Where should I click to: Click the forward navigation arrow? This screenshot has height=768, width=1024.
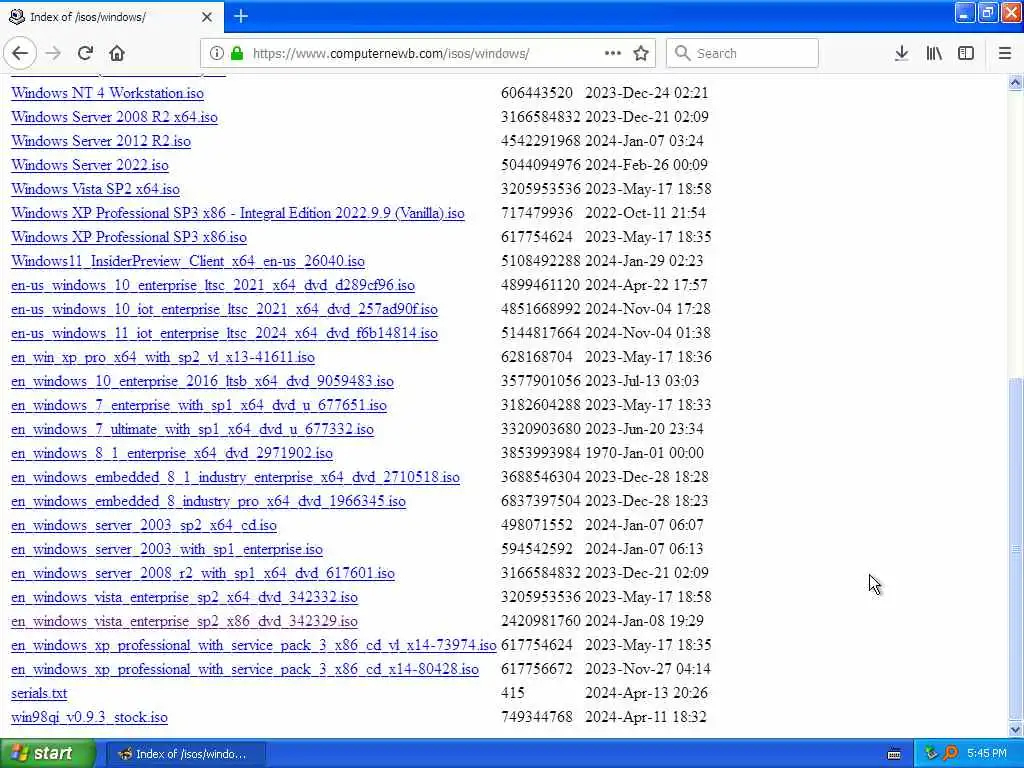click(54, 54)
